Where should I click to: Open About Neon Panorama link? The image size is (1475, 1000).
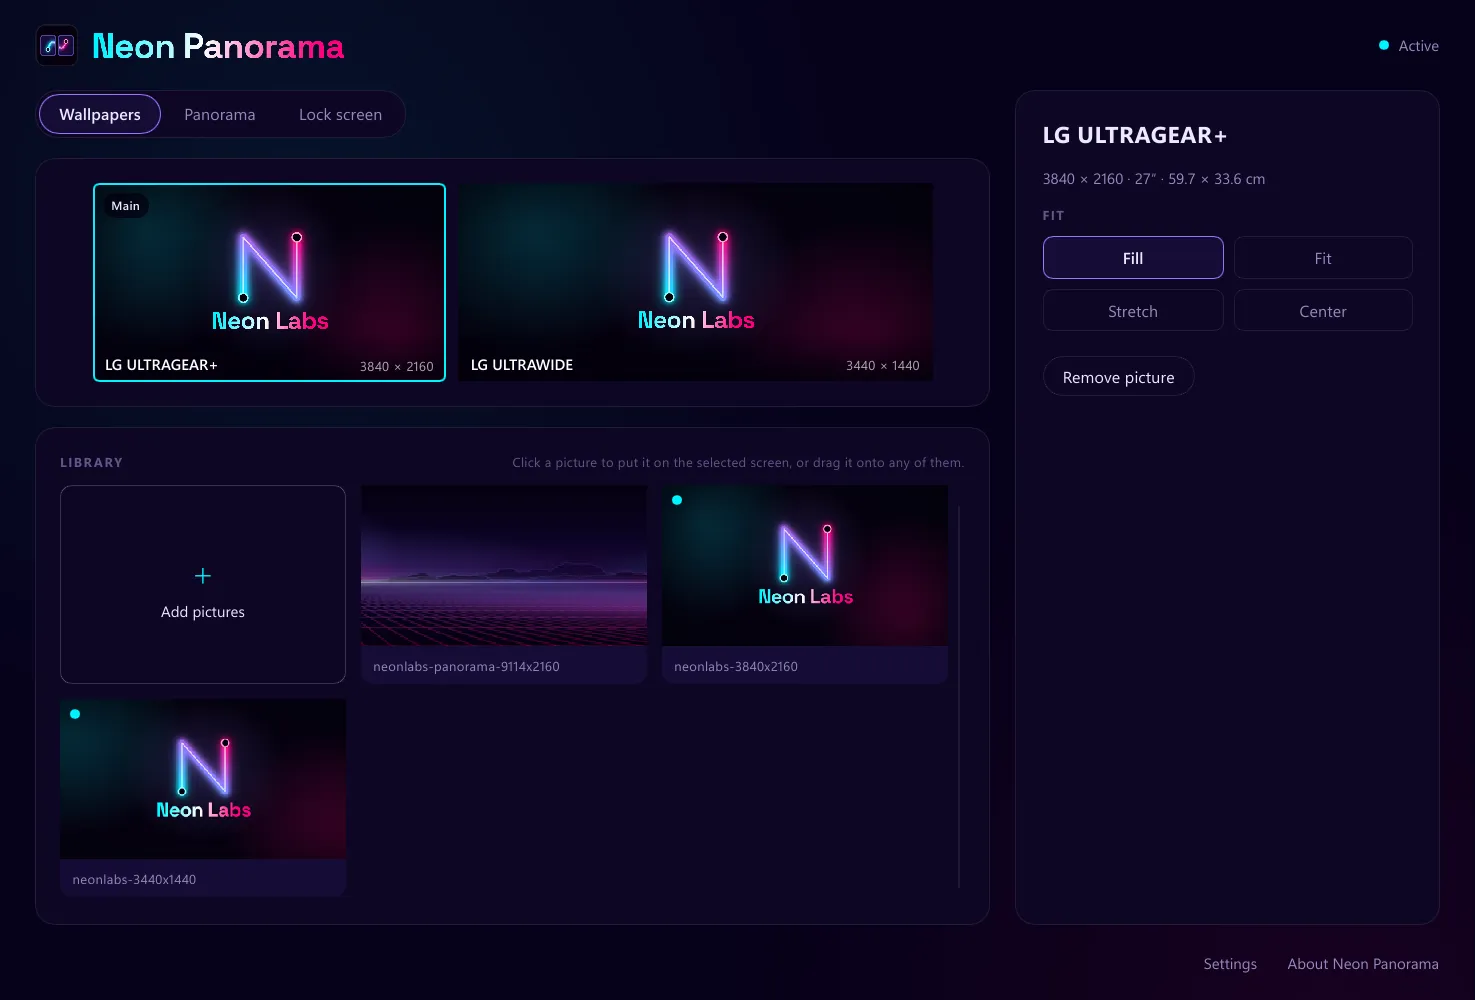[x=1363, y=964]
